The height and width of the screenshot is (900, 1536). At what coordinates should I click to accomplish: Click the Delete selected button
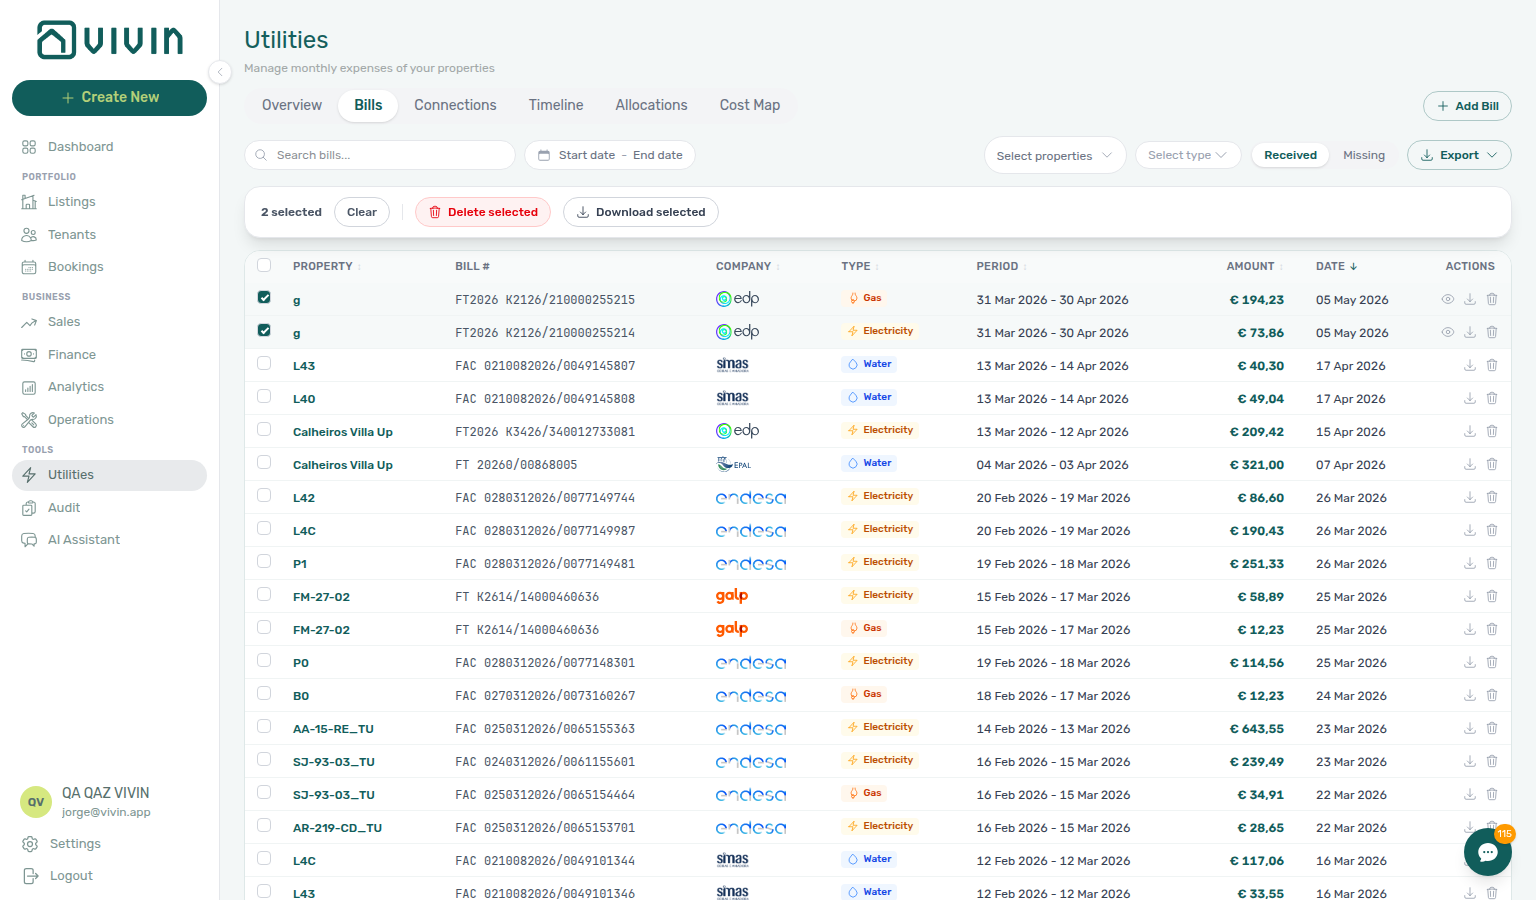pyautogui.click(x=483, y=212)
